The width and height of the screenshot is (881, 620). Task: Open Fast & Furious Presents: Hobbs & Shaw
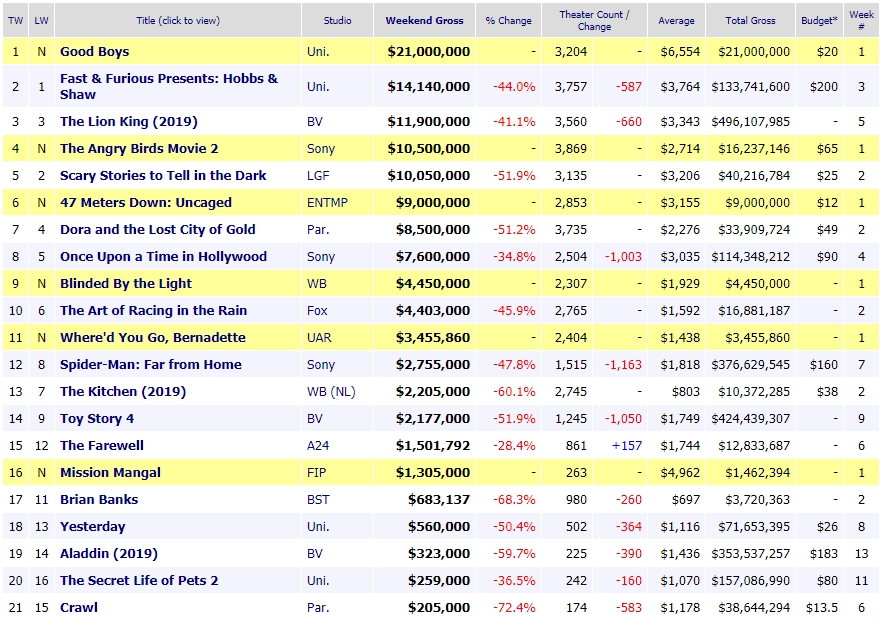tap(169, 87)
